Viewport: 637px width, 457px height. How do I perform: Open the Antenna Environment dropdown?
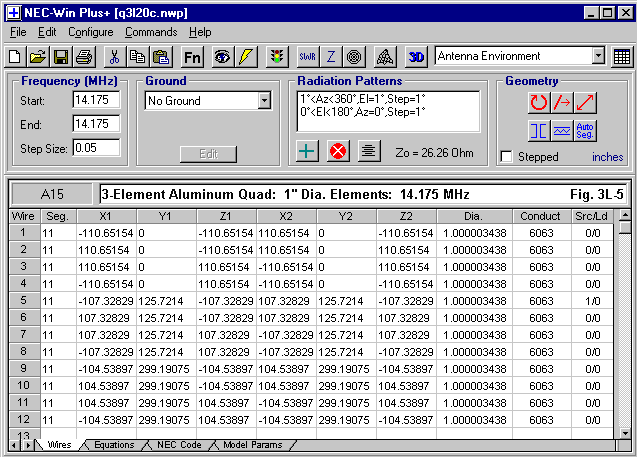click(596, 56)
